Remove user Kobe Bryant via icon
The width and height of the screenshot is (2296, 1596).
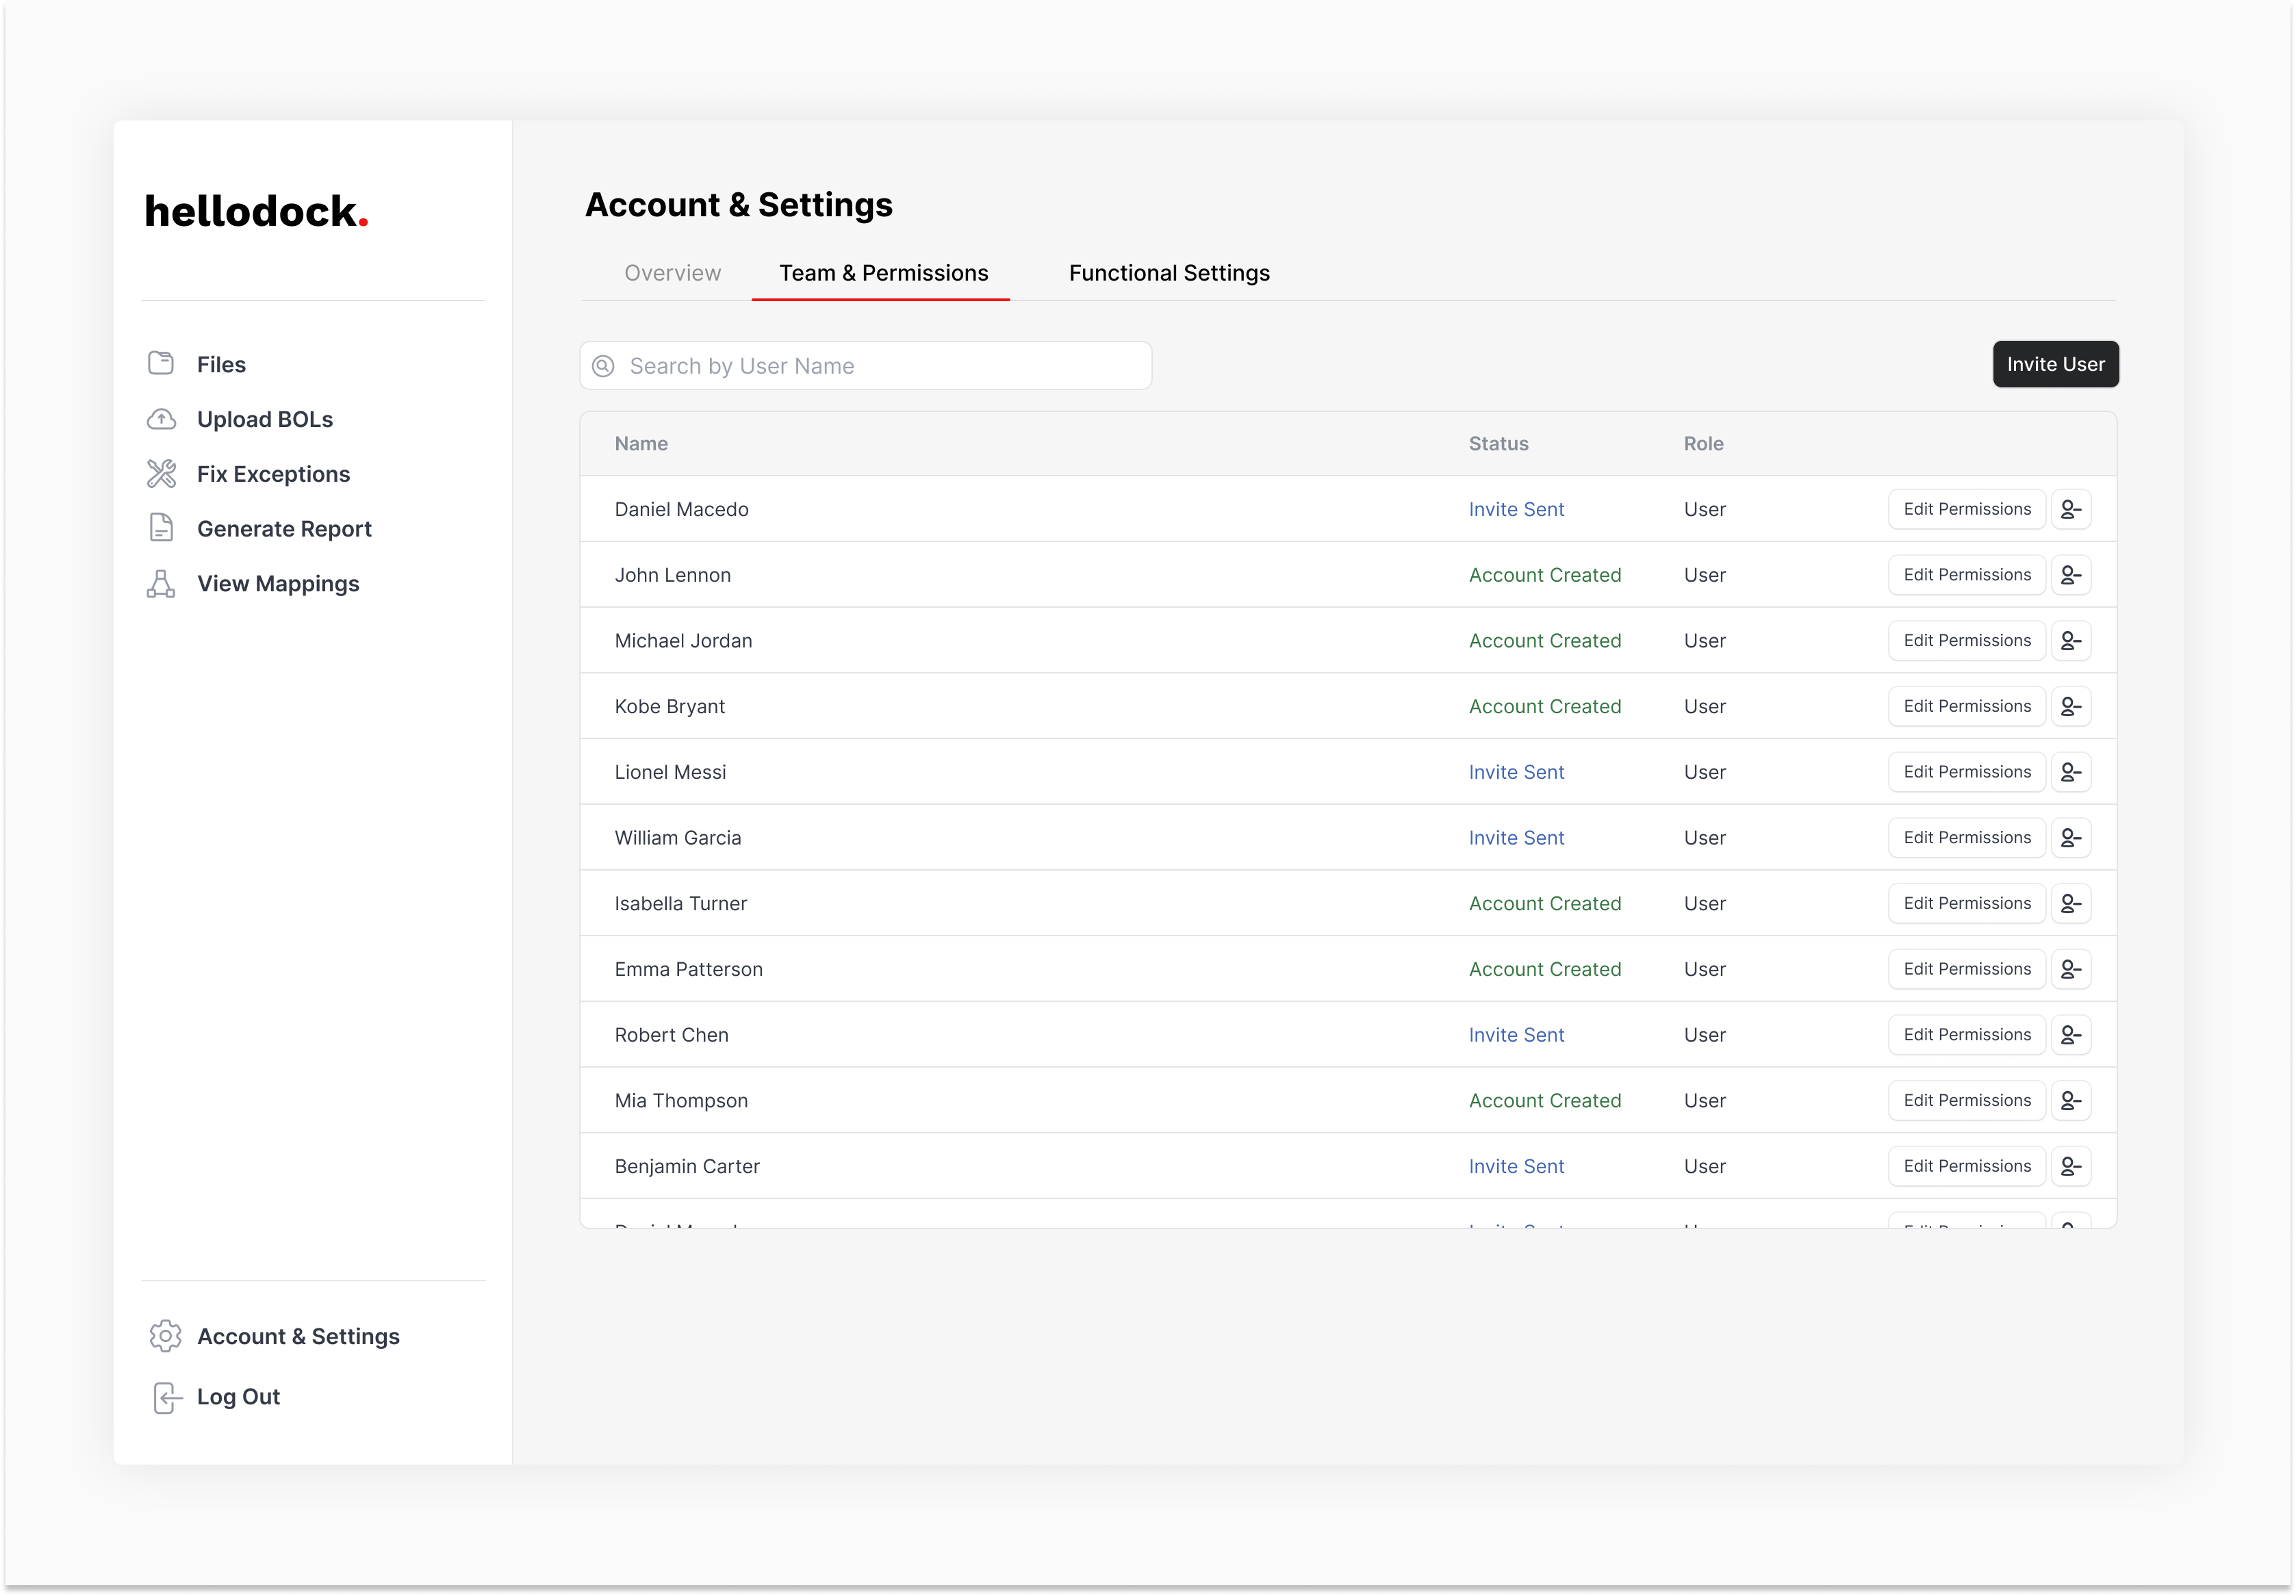tap(2071, 706)
